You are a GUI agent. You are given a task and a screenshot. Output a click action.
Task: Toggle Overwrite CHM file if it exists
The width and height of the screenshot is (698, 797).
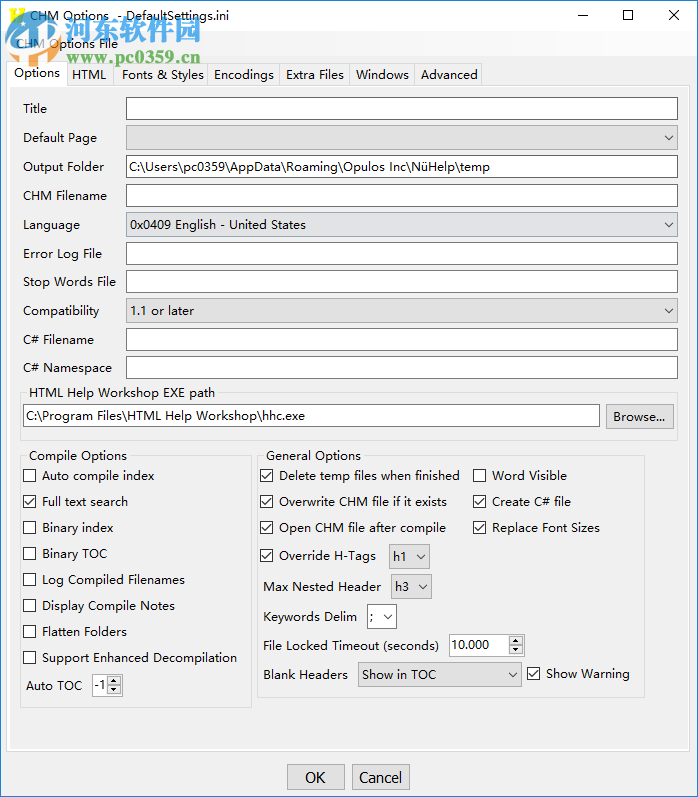click(x=267, y=502)
